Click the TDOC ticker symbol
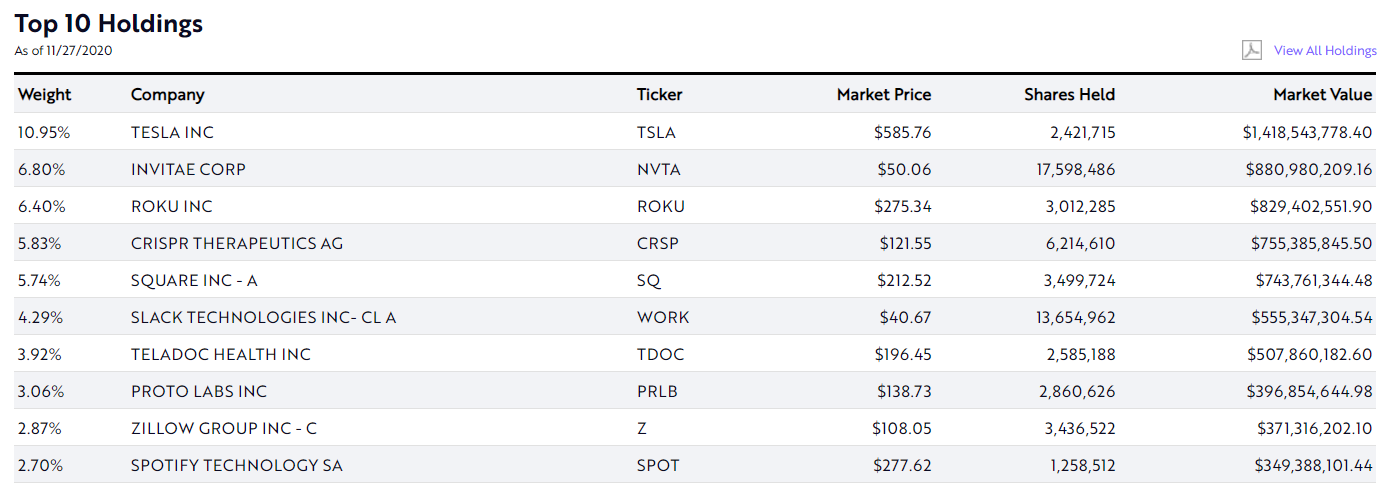 click(x=659, y=354)
